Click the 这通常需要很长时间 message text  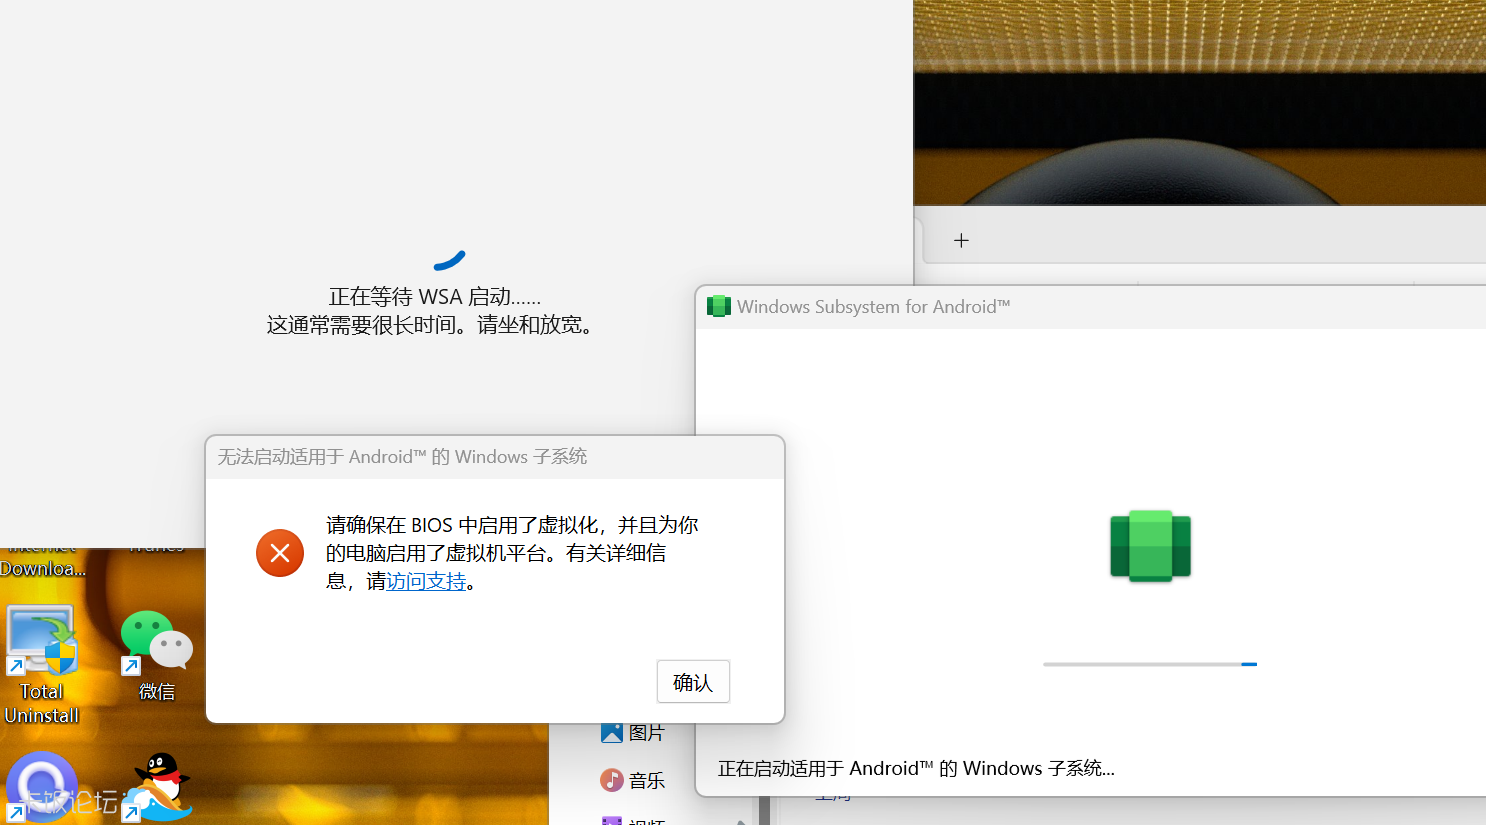[x=435, y=325]
